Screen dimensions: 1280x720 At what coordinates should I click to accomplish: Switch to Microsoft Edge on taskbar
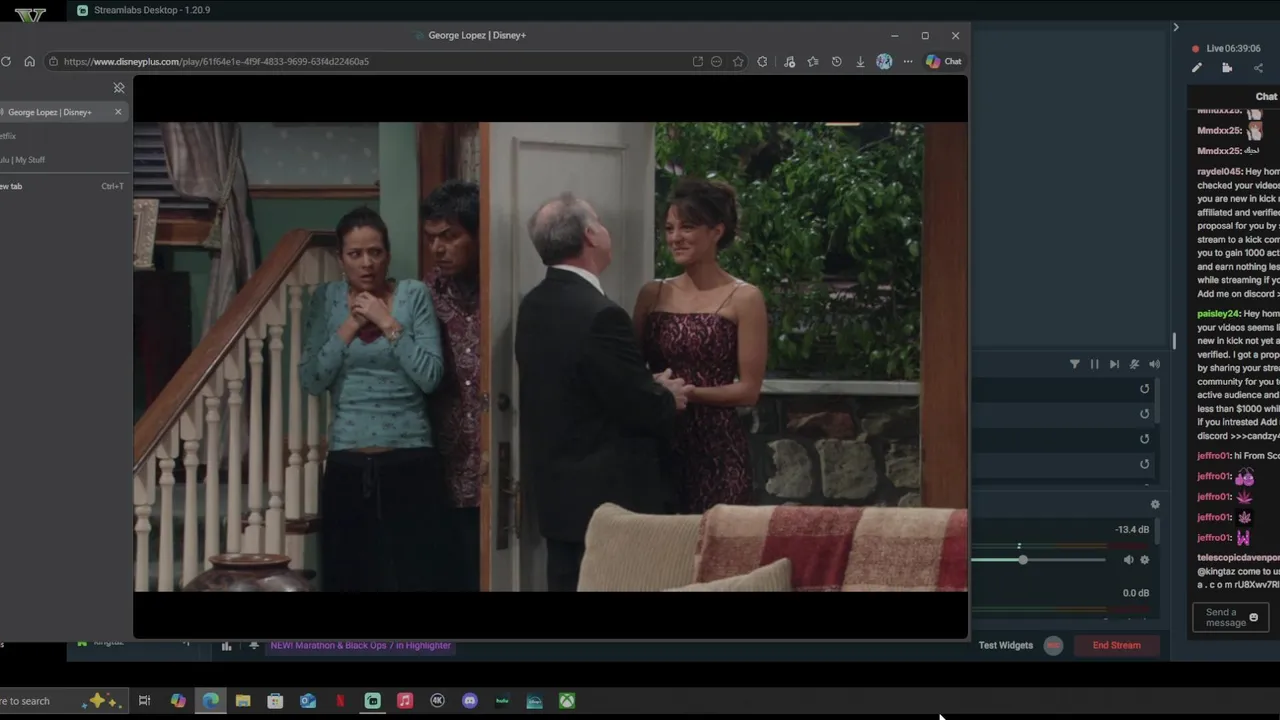click(x=211, y=701)
